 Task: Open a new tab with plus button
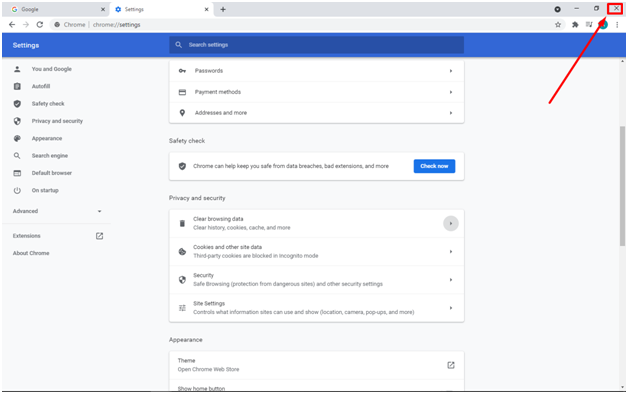point(223,9)
